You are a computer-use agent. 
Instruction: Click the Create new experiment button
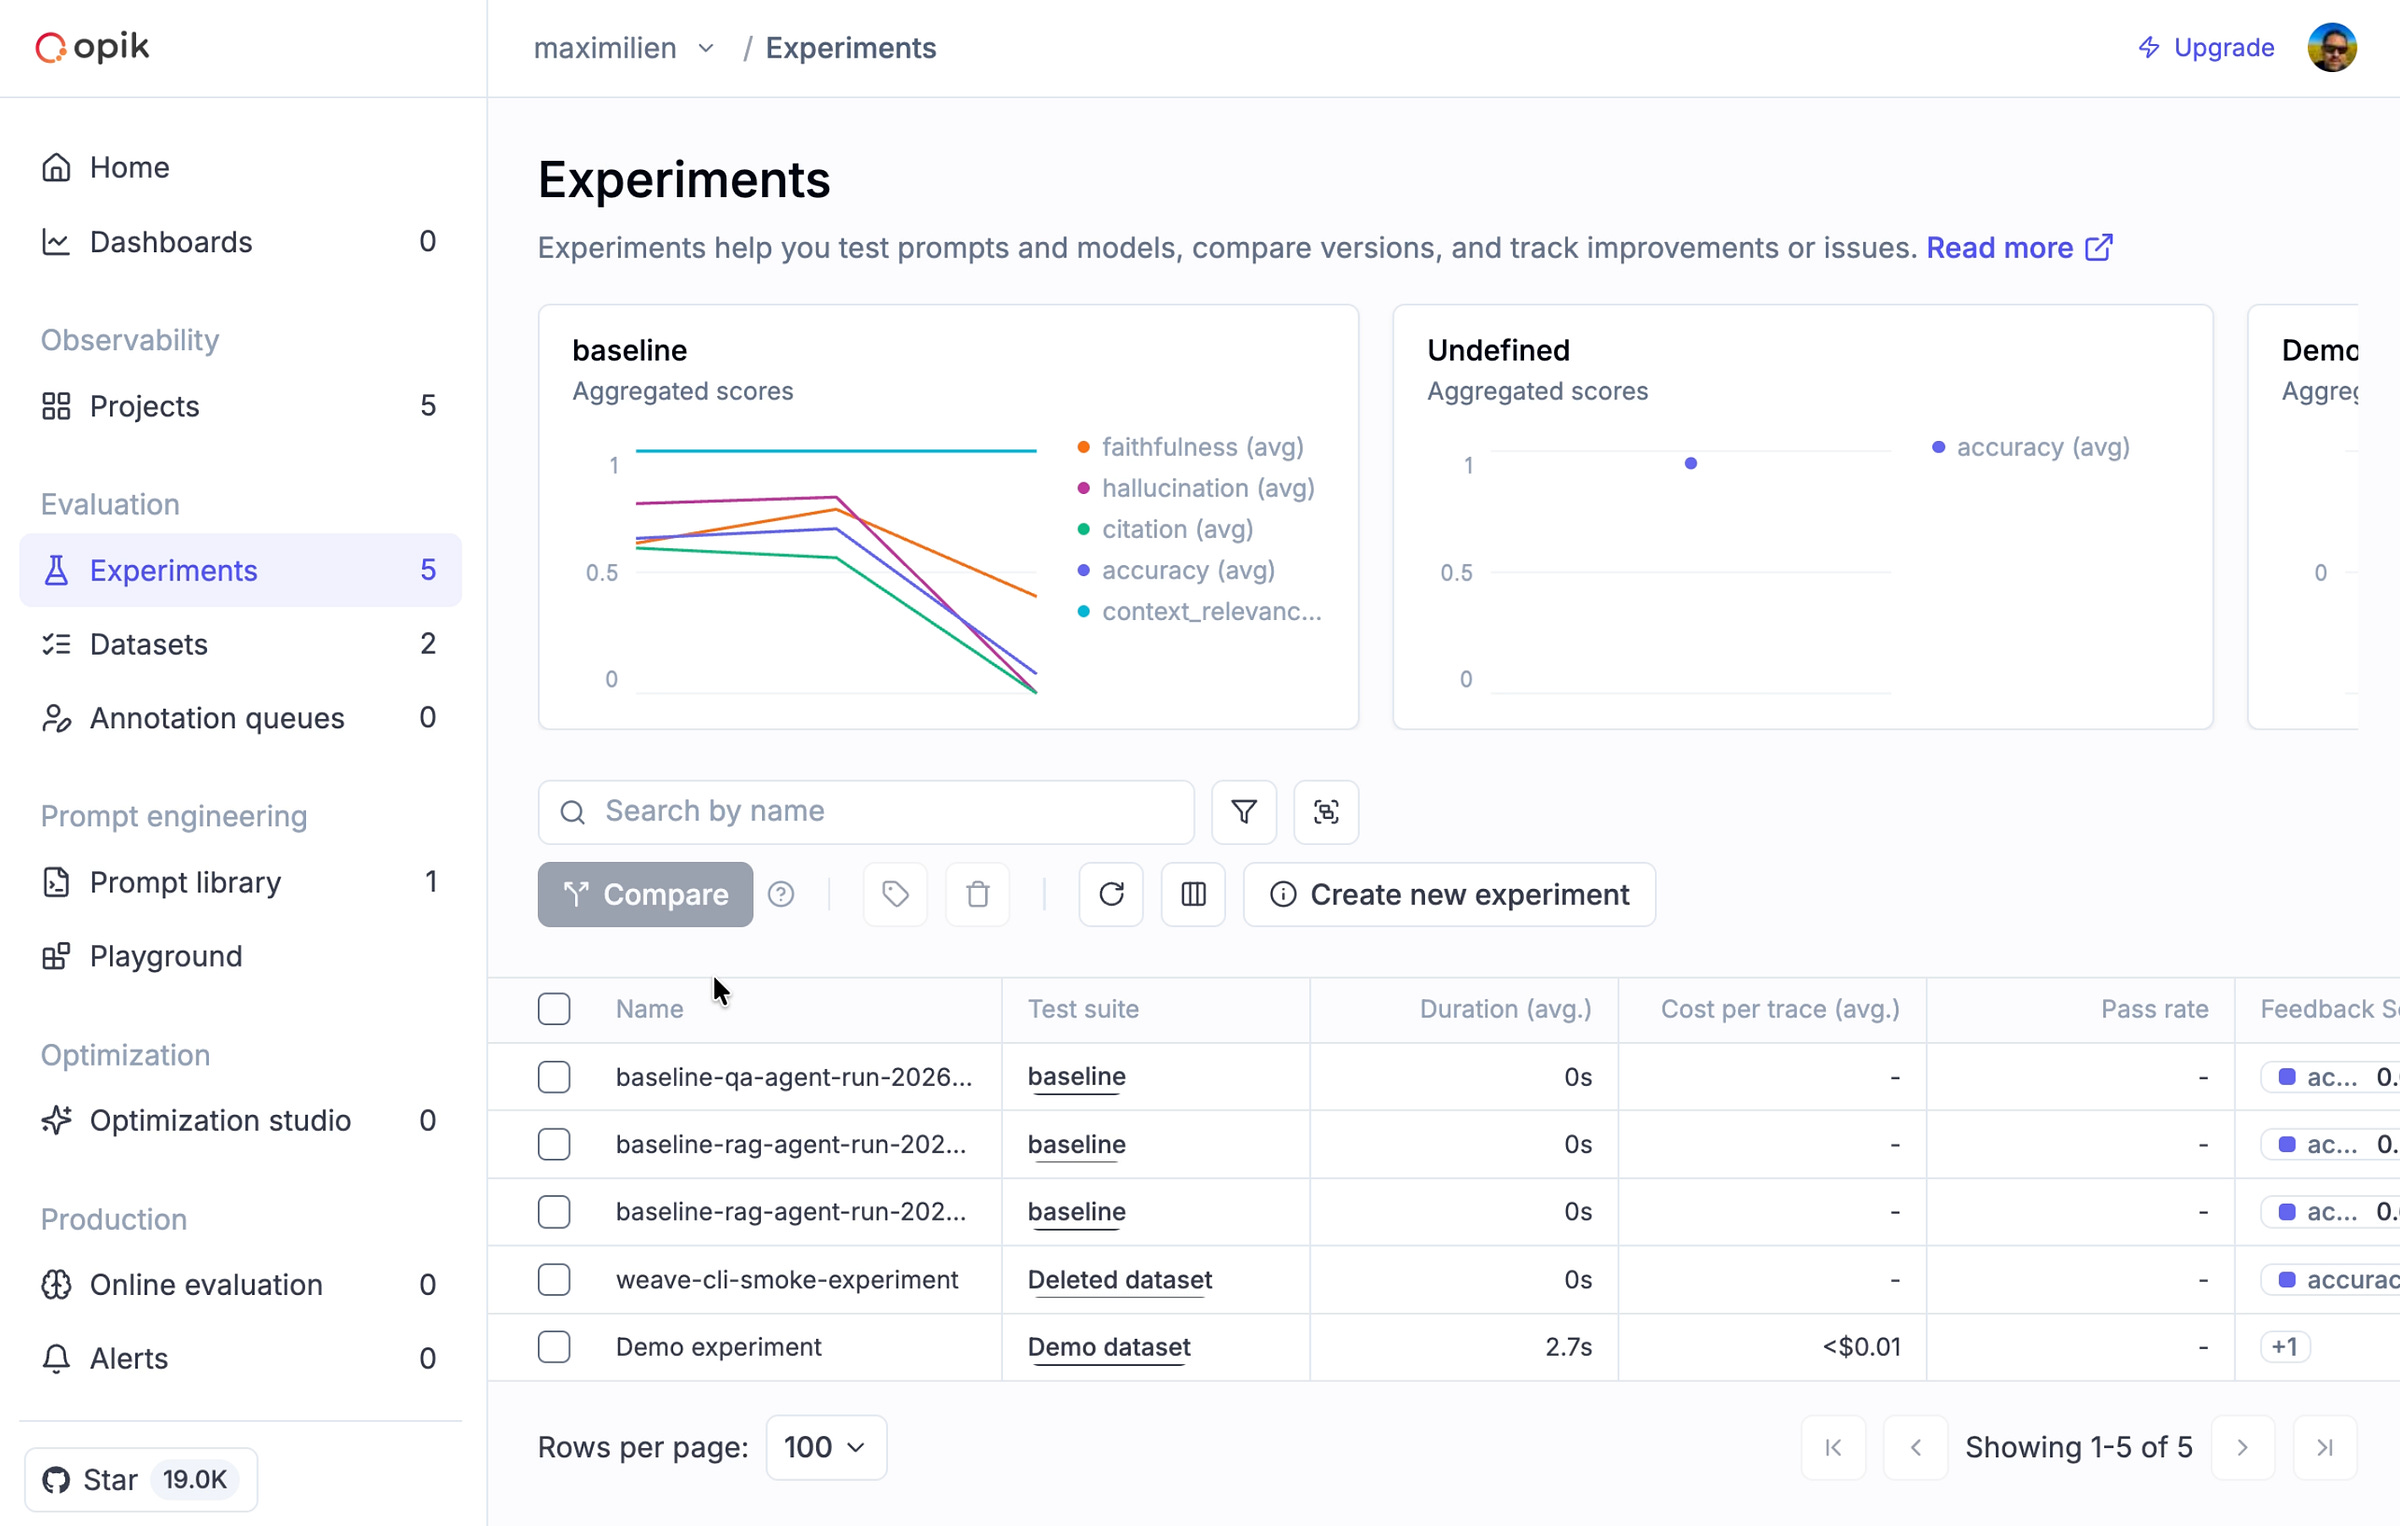tap(1448, 894)
